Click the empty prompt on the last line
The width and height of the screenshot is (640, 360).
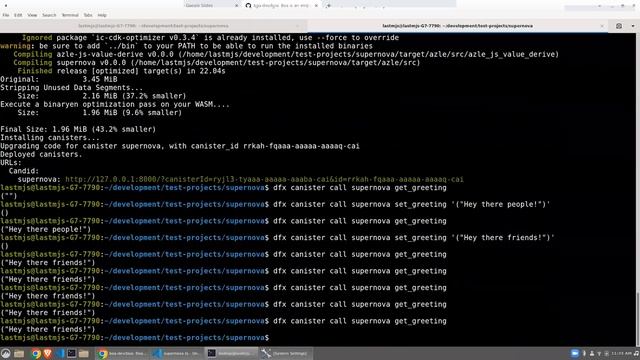tap(135, 338)
